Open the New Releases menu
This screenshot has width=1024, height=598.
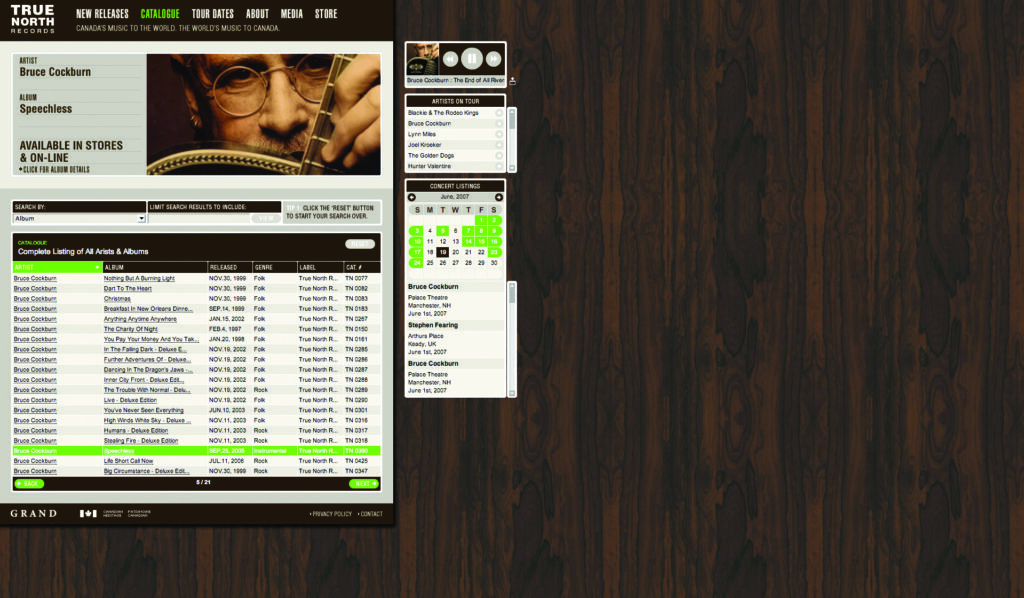coord(102,14)
